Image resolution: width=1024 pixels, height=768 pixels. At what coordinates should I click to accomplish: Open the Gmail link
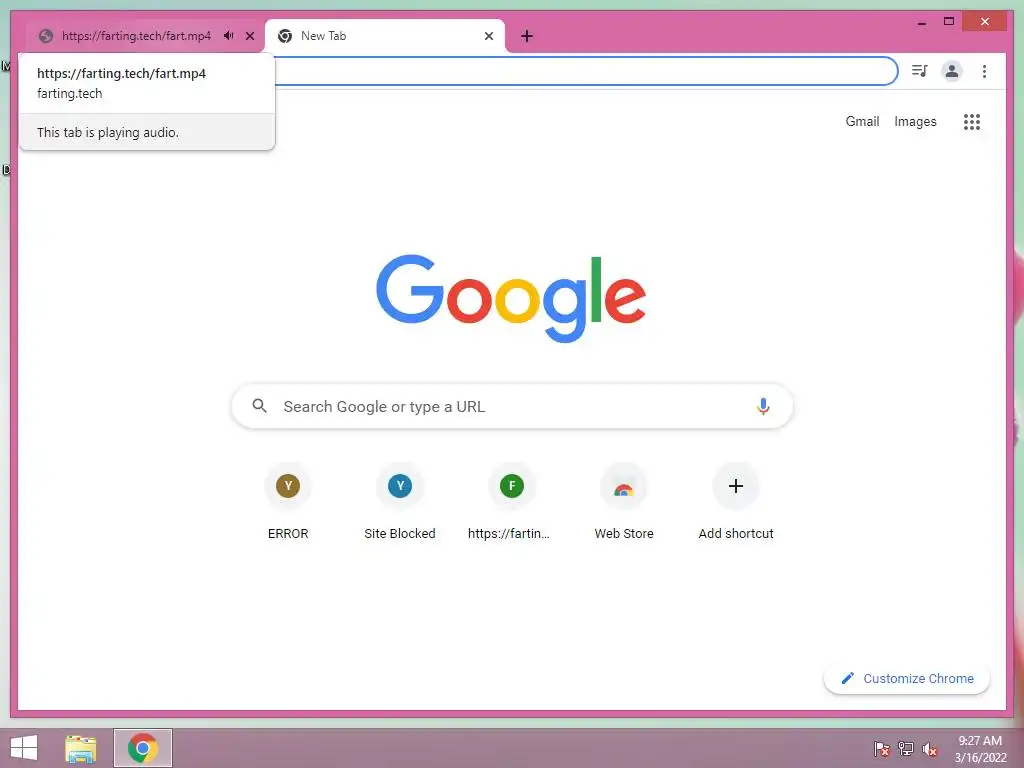coord(862,121)
